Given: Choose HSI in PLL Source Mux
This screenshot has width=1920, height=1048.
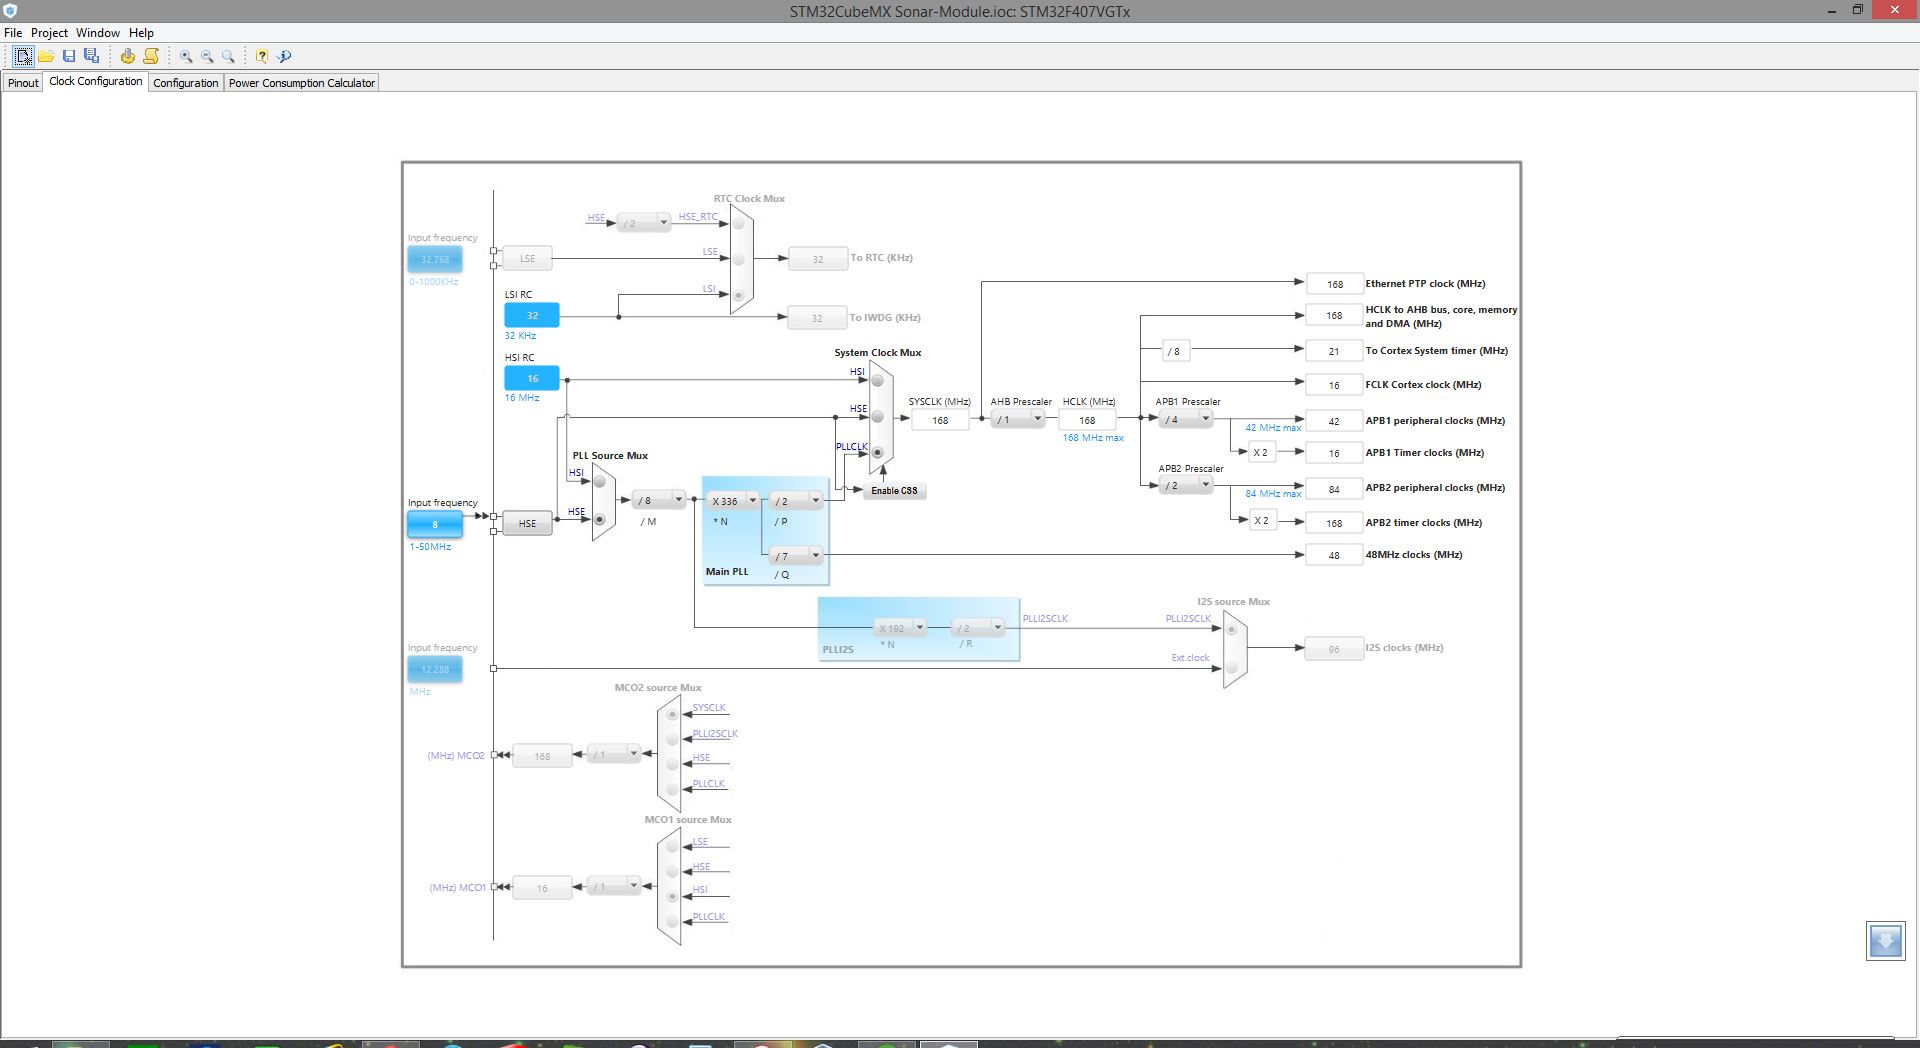Looking at the screenshot, I should (x=599, y=482).
